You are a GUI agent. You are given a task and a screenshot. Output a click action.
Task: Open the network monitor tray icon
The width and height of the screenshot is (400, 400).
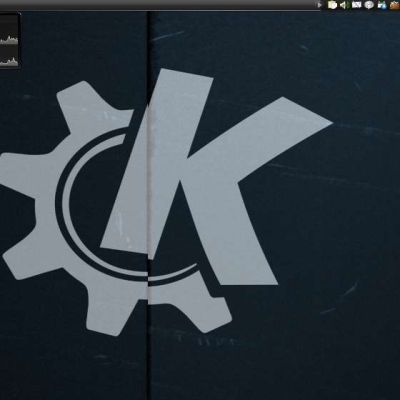point(382,5)
